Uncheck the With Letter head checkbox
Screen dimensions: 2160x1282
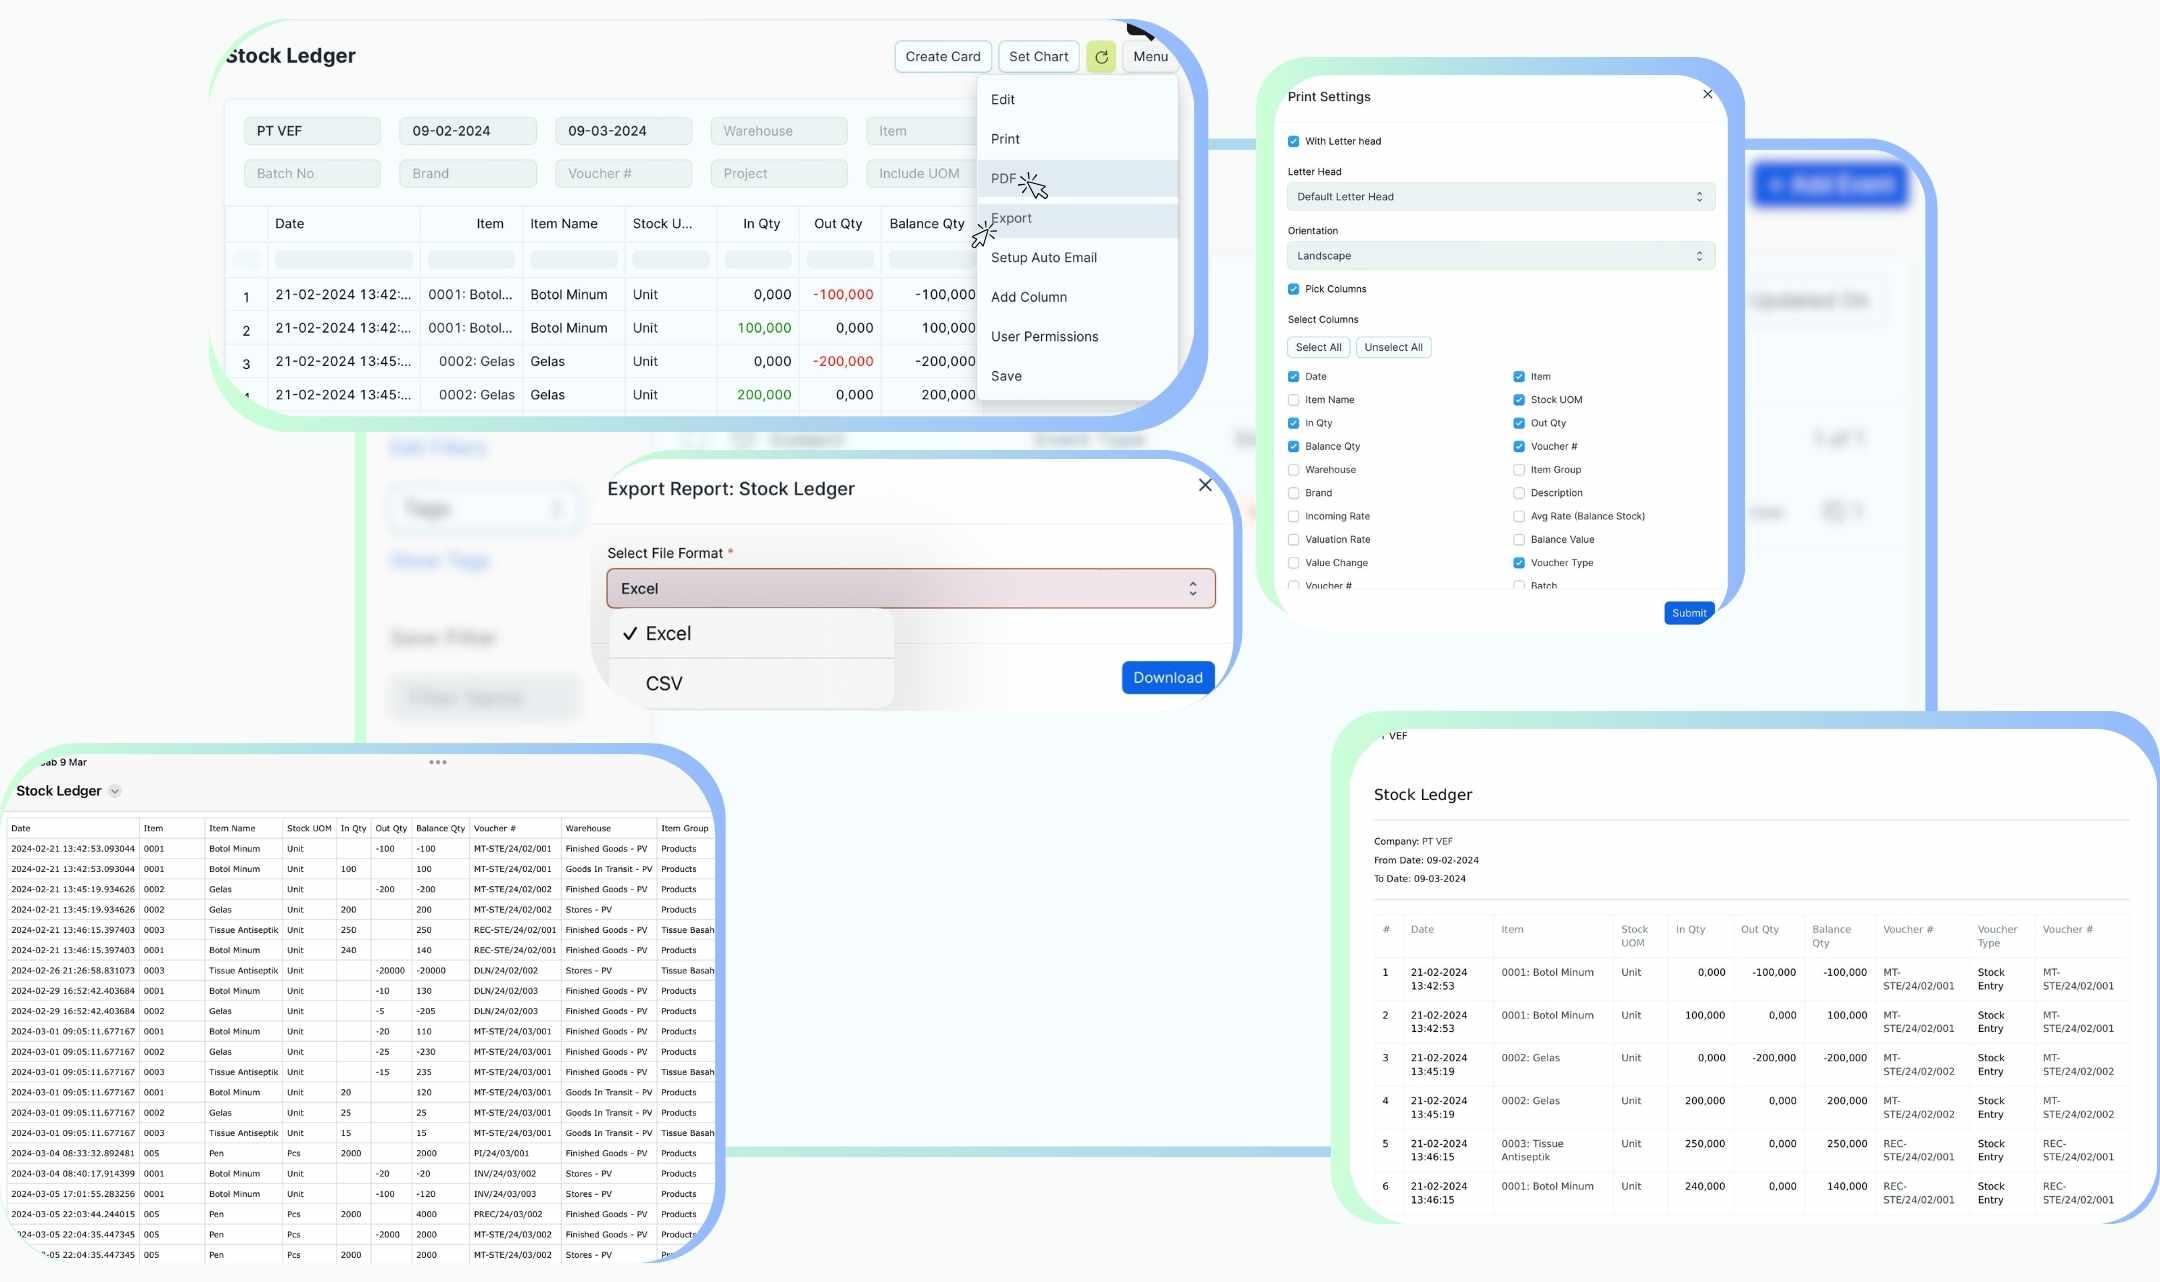(1293, 142)
